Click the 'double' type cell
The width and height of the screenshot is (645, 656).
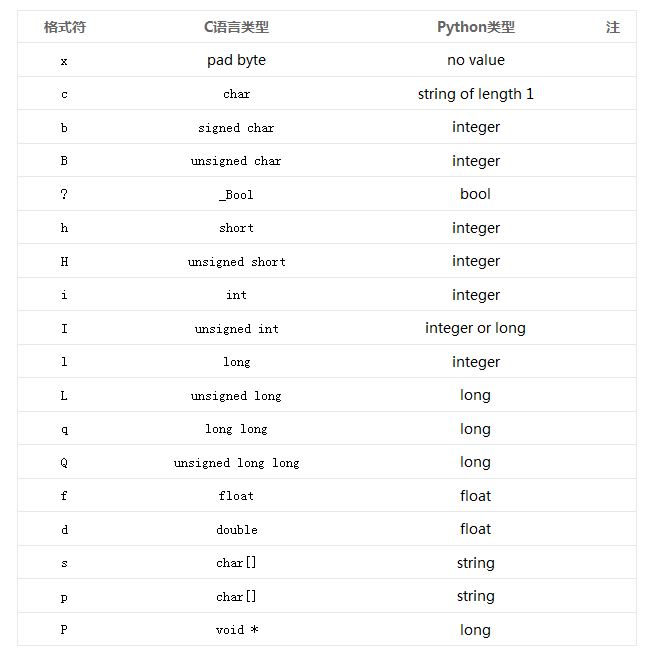coord(236,530)
